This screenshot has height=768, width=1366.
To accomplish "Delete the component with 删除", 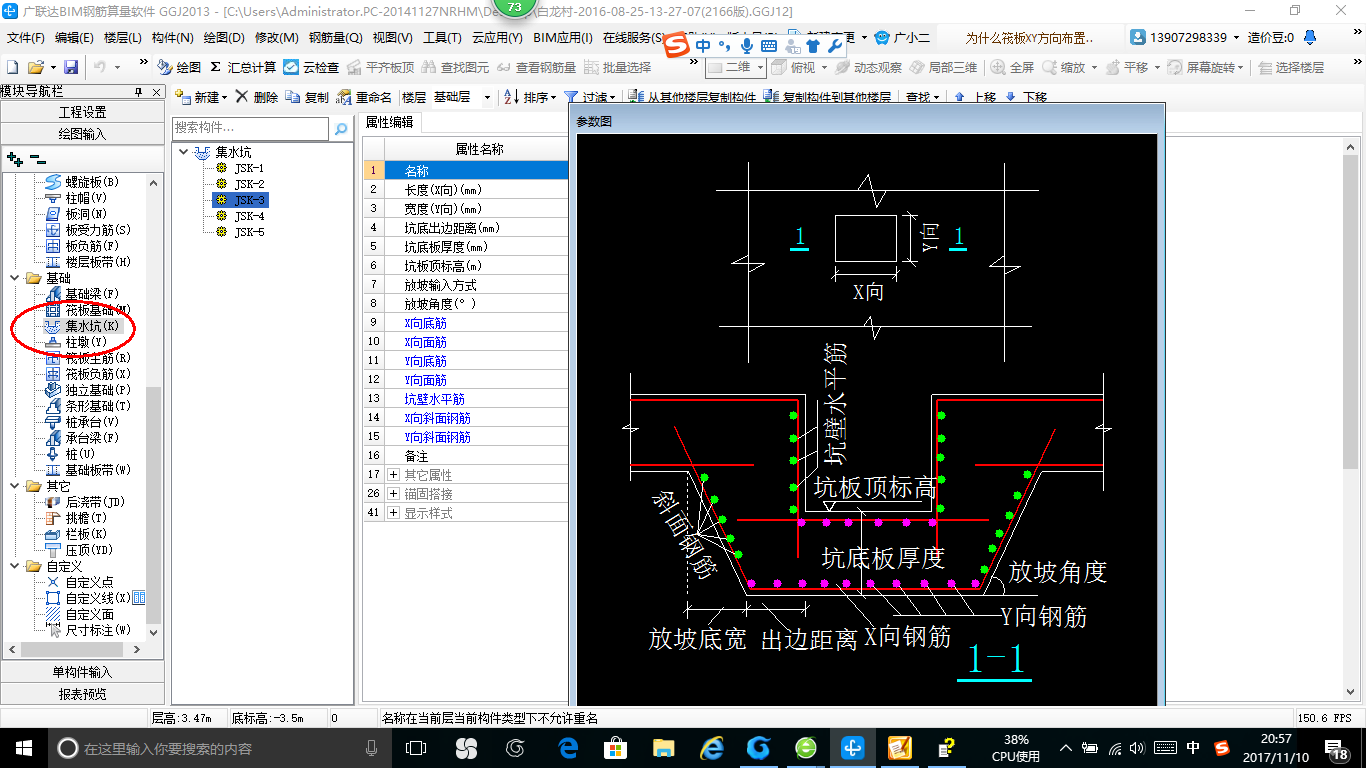I will tap(256, 97).
